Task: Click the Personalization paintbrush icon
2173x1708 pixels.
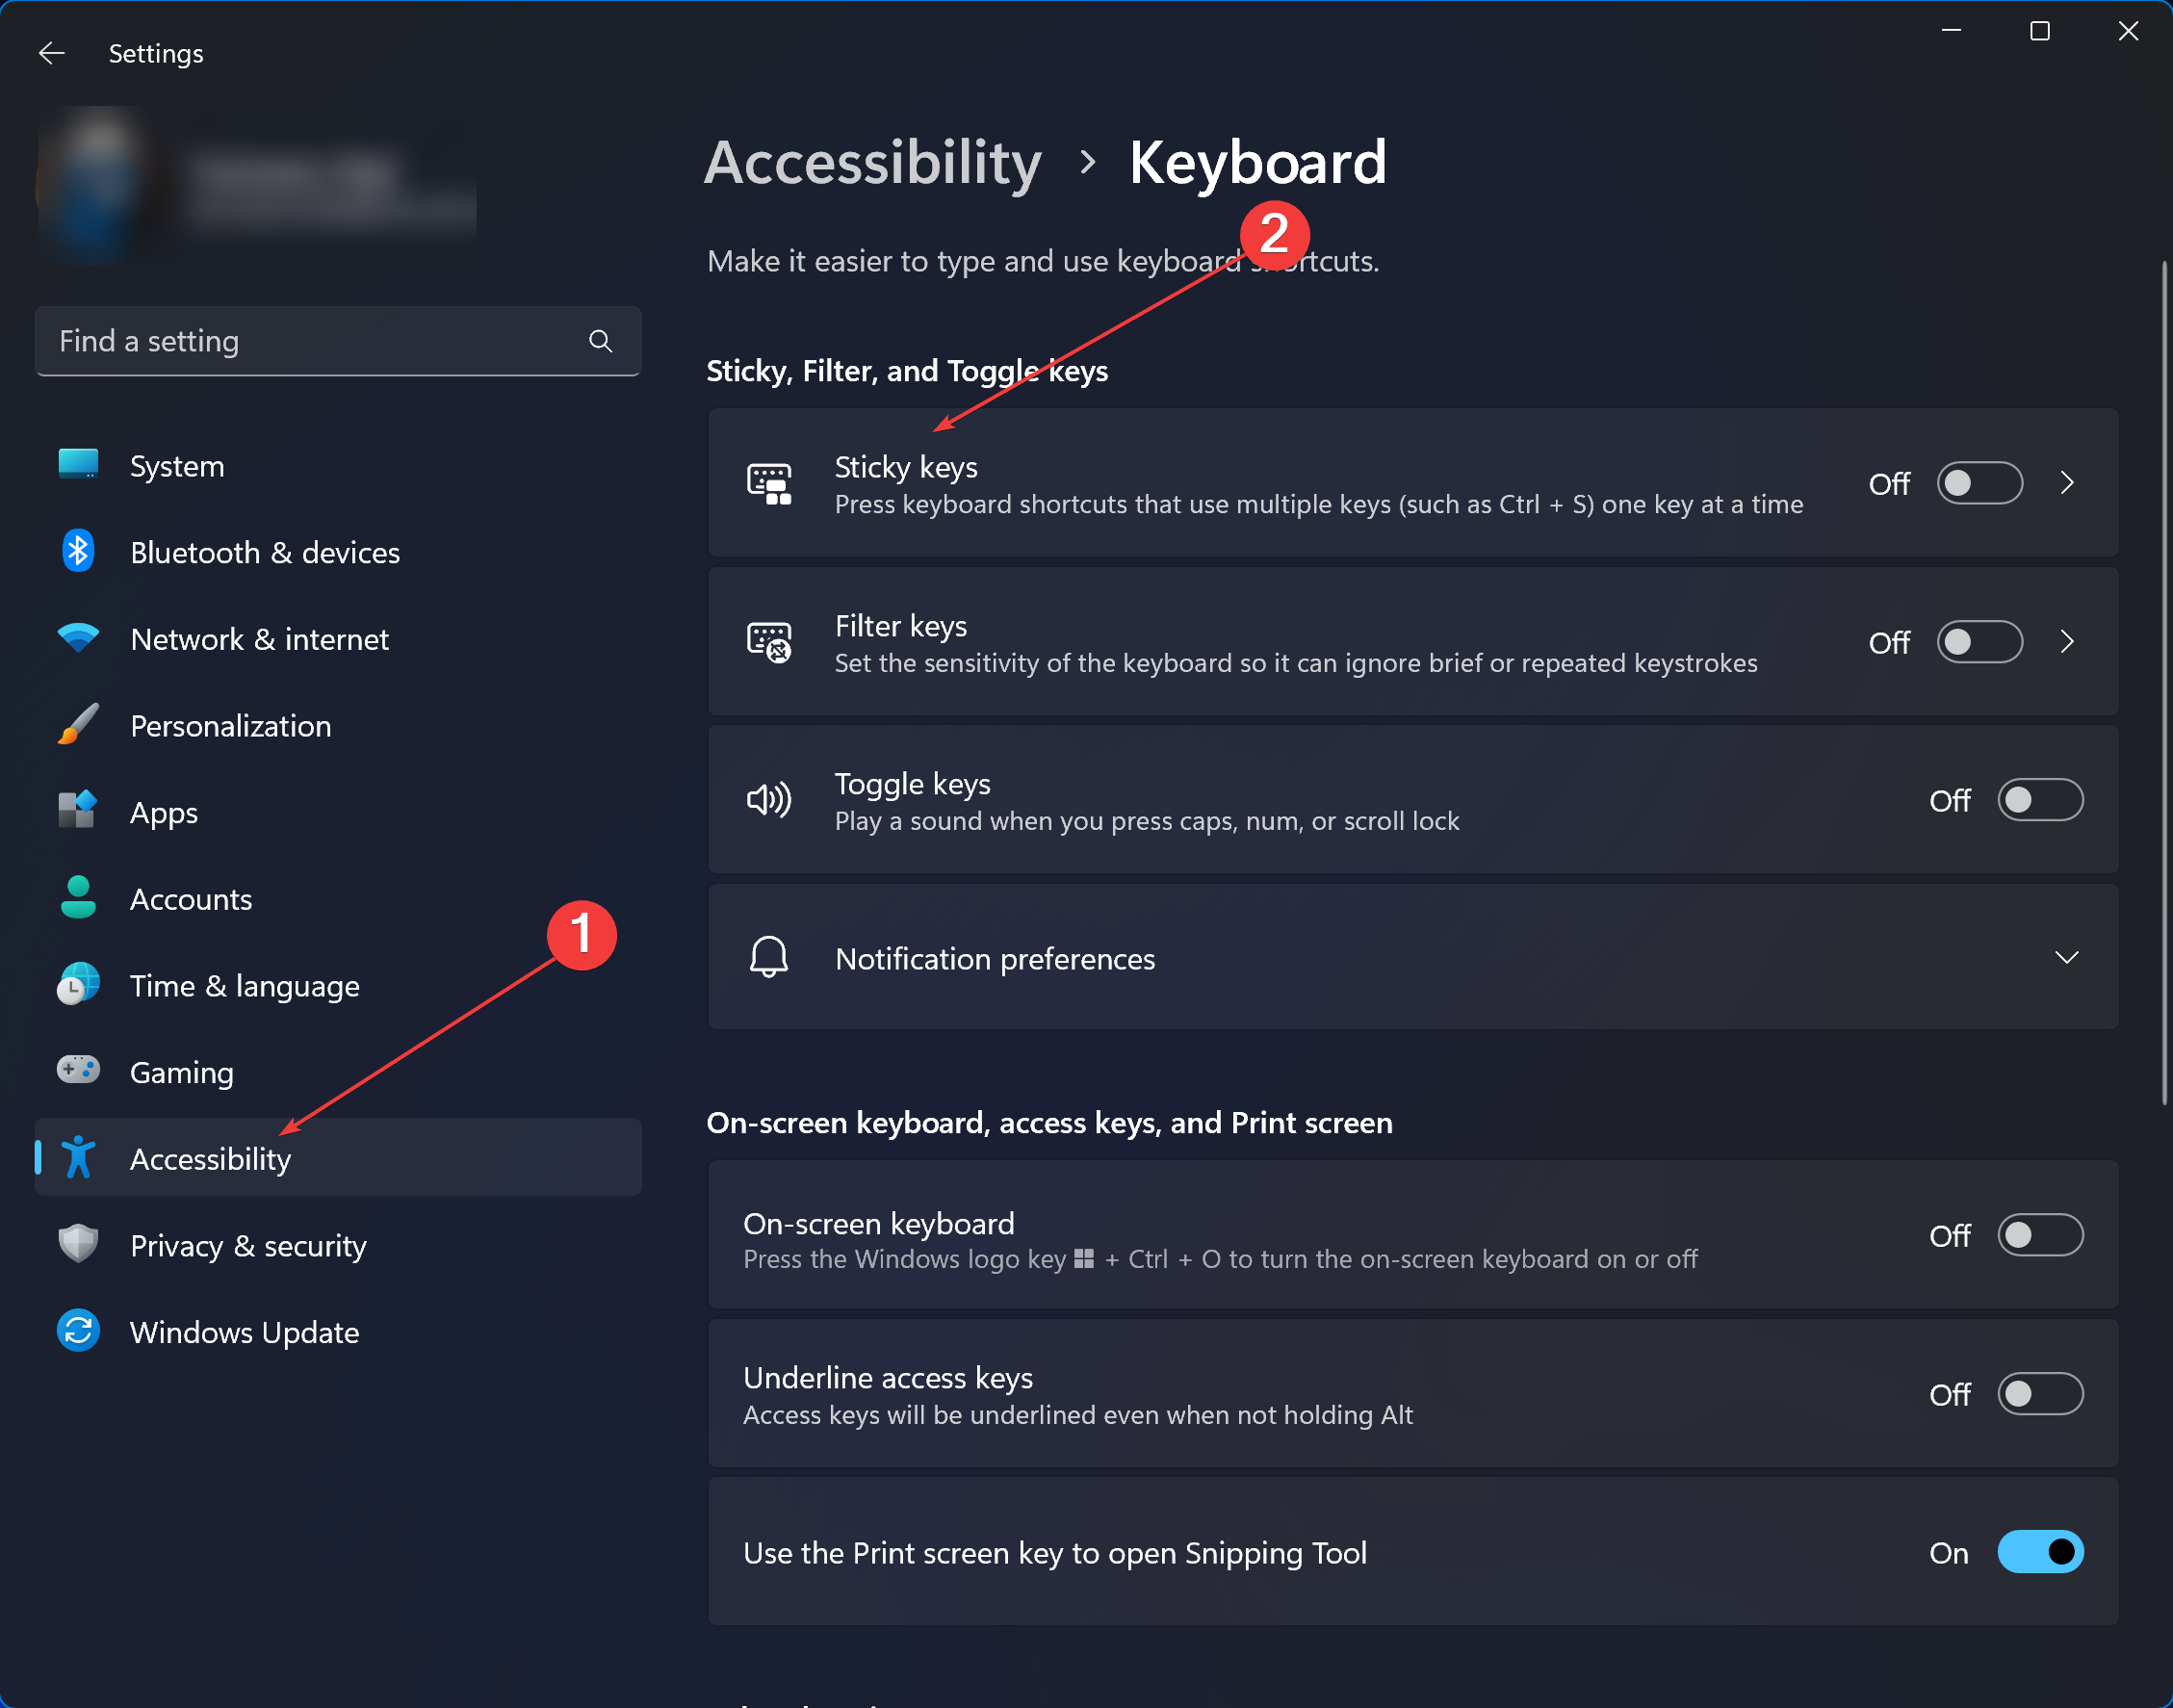Action: coord(78,725)
